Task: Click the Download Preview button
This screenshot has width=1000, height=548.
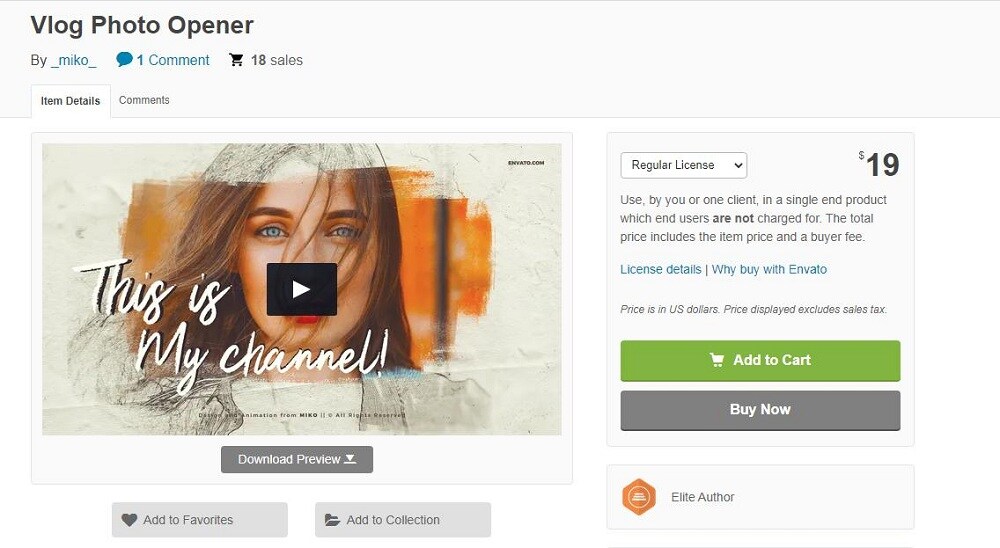Action: [297, 459]
